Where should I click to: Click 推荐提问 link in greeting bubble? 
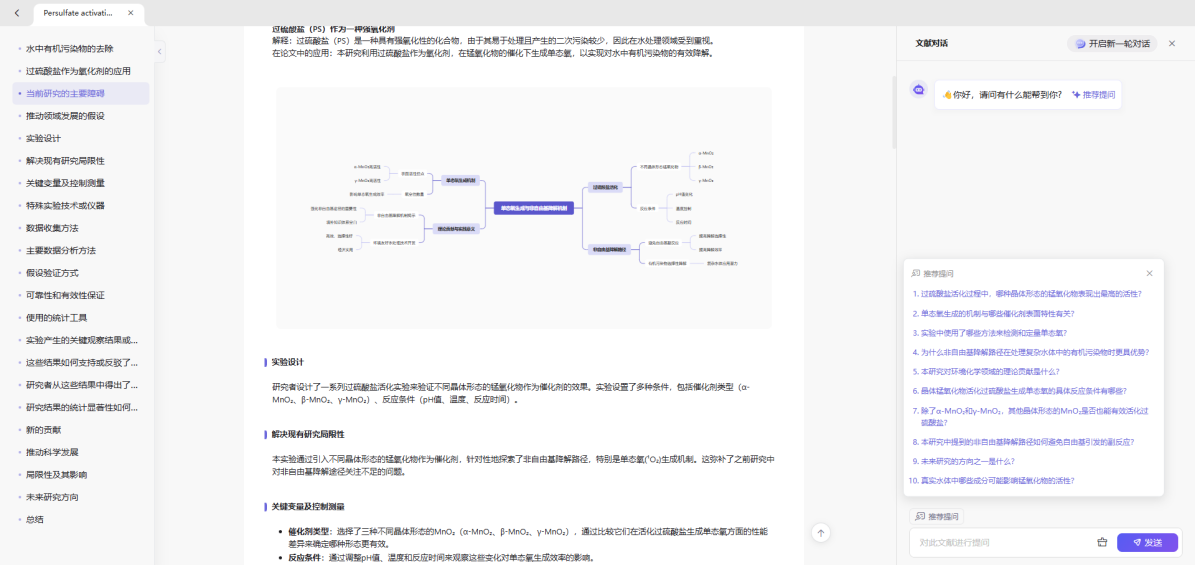tap(1093, 95)
